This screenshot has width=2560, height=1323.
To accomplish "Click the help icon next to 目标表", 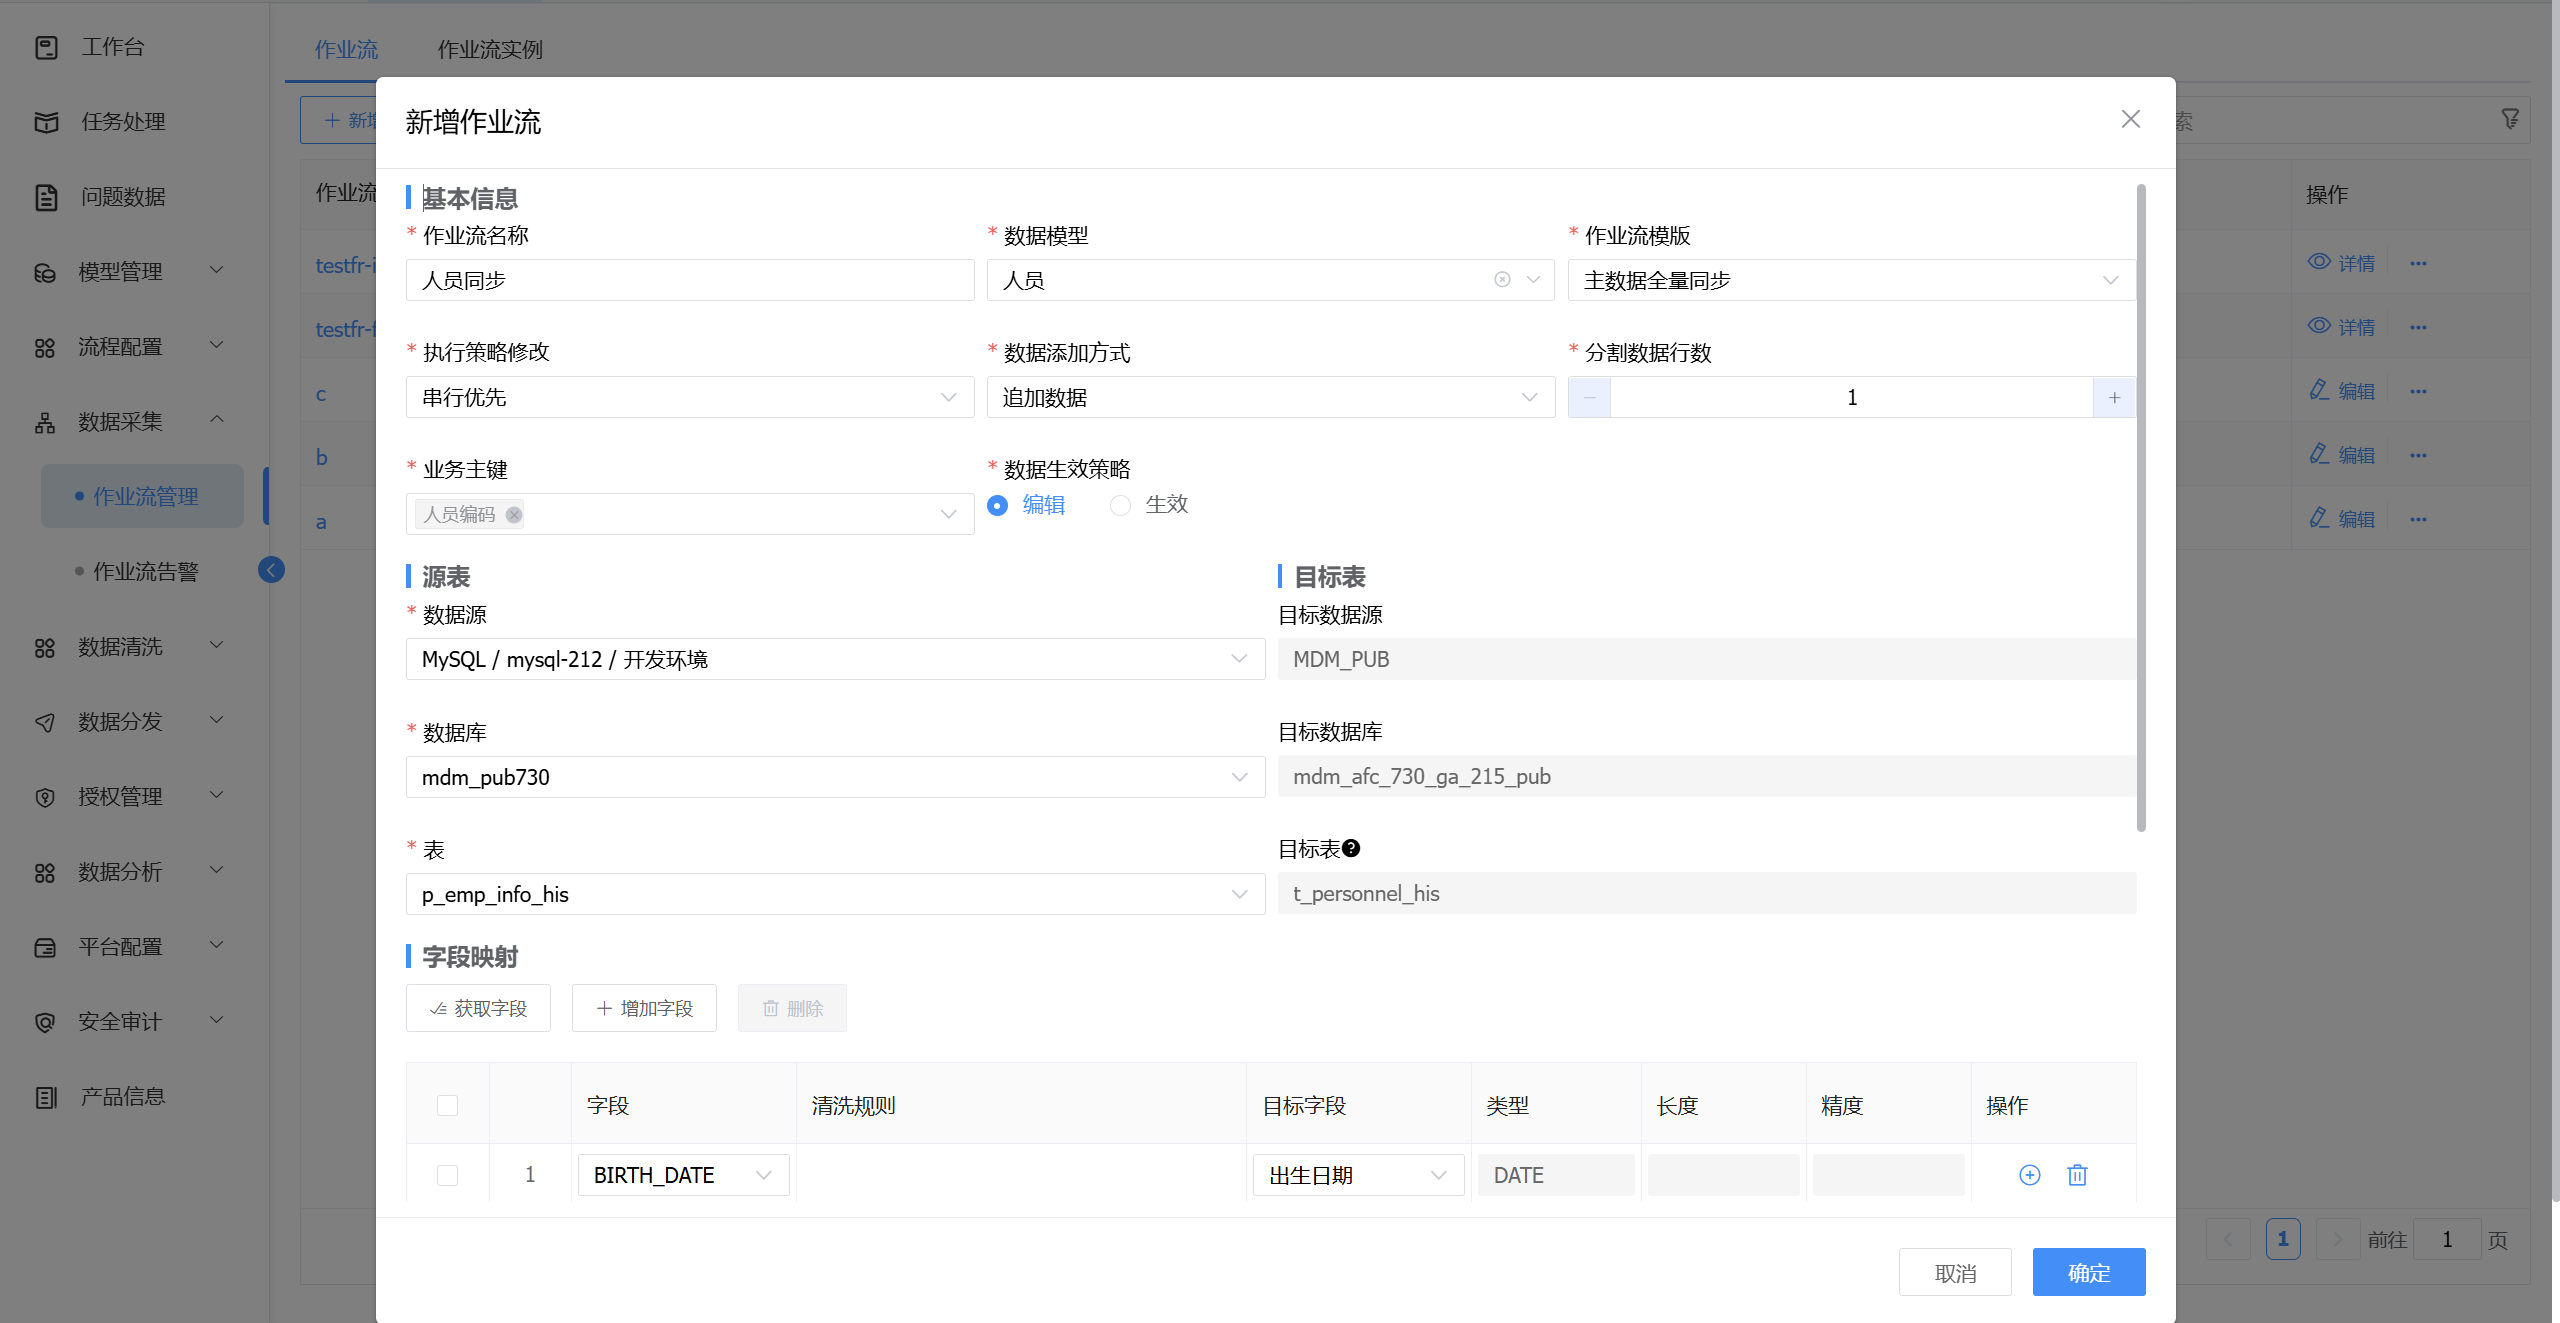I will point(1351,849).
